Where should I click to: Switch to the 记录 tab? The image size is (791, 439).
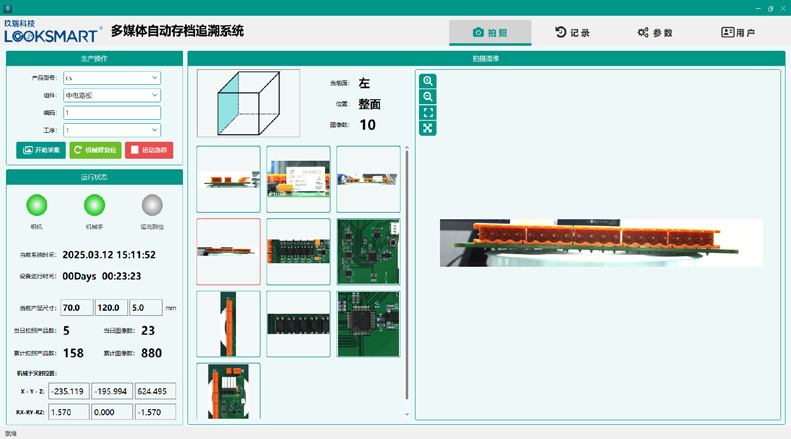[573, 33]
